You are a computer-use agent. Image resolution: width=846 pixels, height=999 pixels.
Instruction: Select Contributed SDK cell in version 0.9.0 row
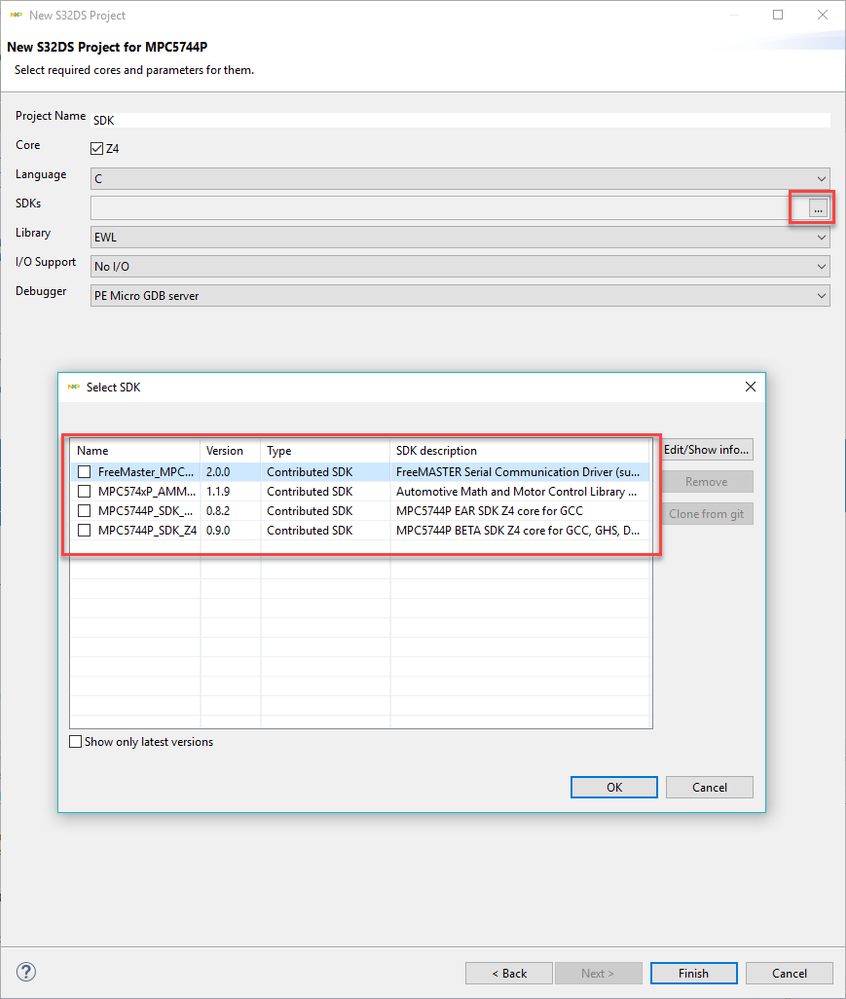click(310, 531)
